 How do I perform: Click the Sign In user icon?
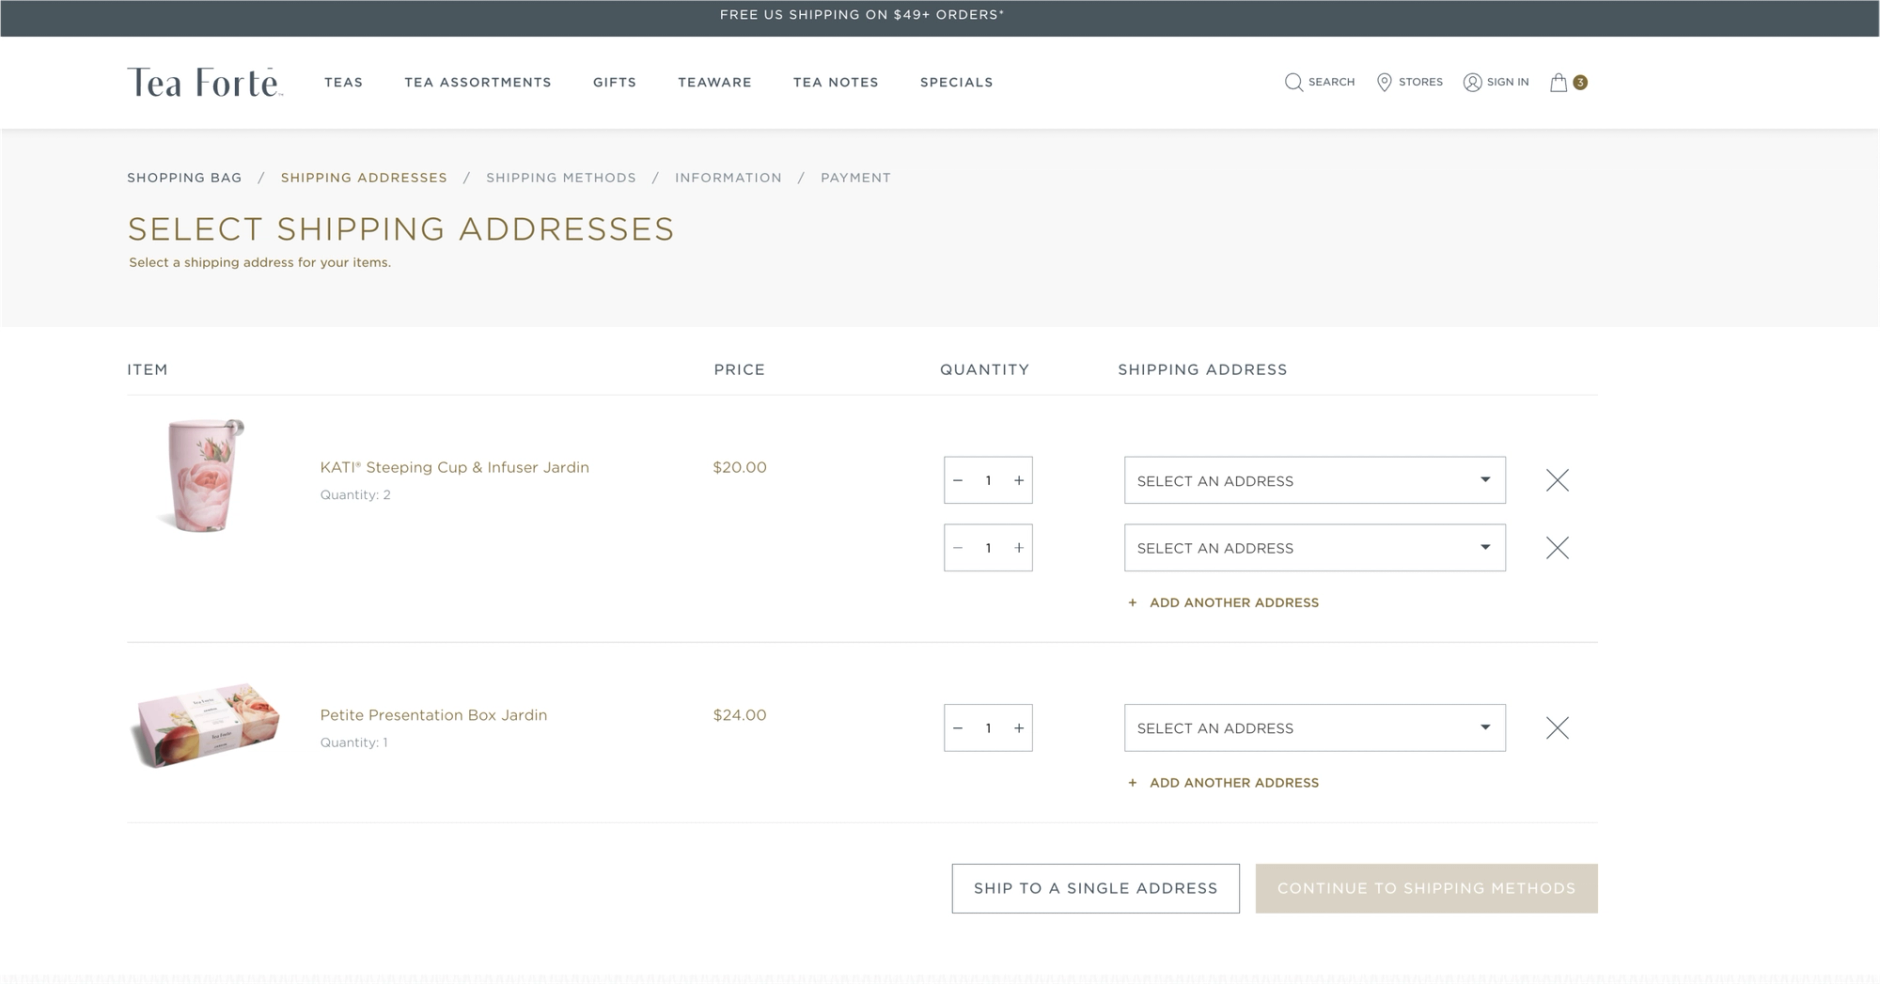coord(1472,82)
